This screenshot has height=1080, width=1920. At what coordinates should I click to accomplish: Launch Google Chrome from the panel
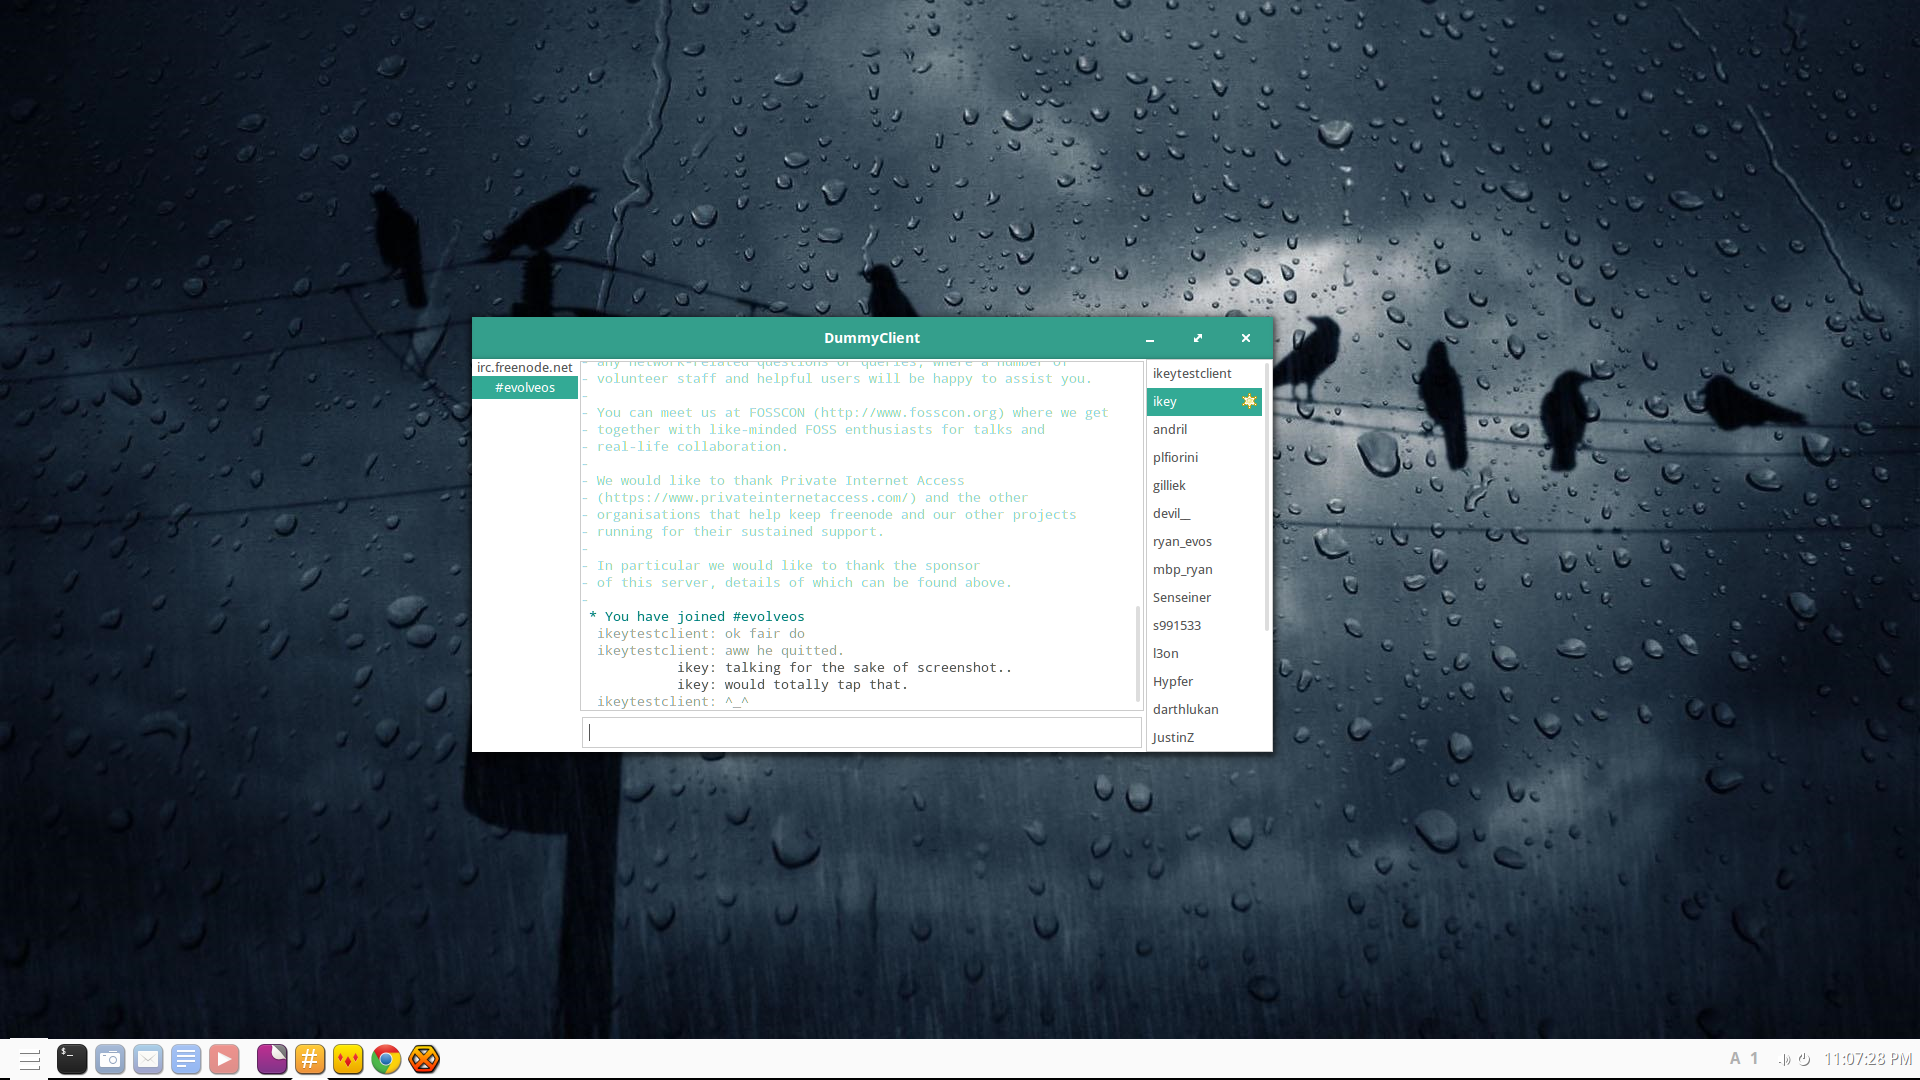tap(386, 1059)
